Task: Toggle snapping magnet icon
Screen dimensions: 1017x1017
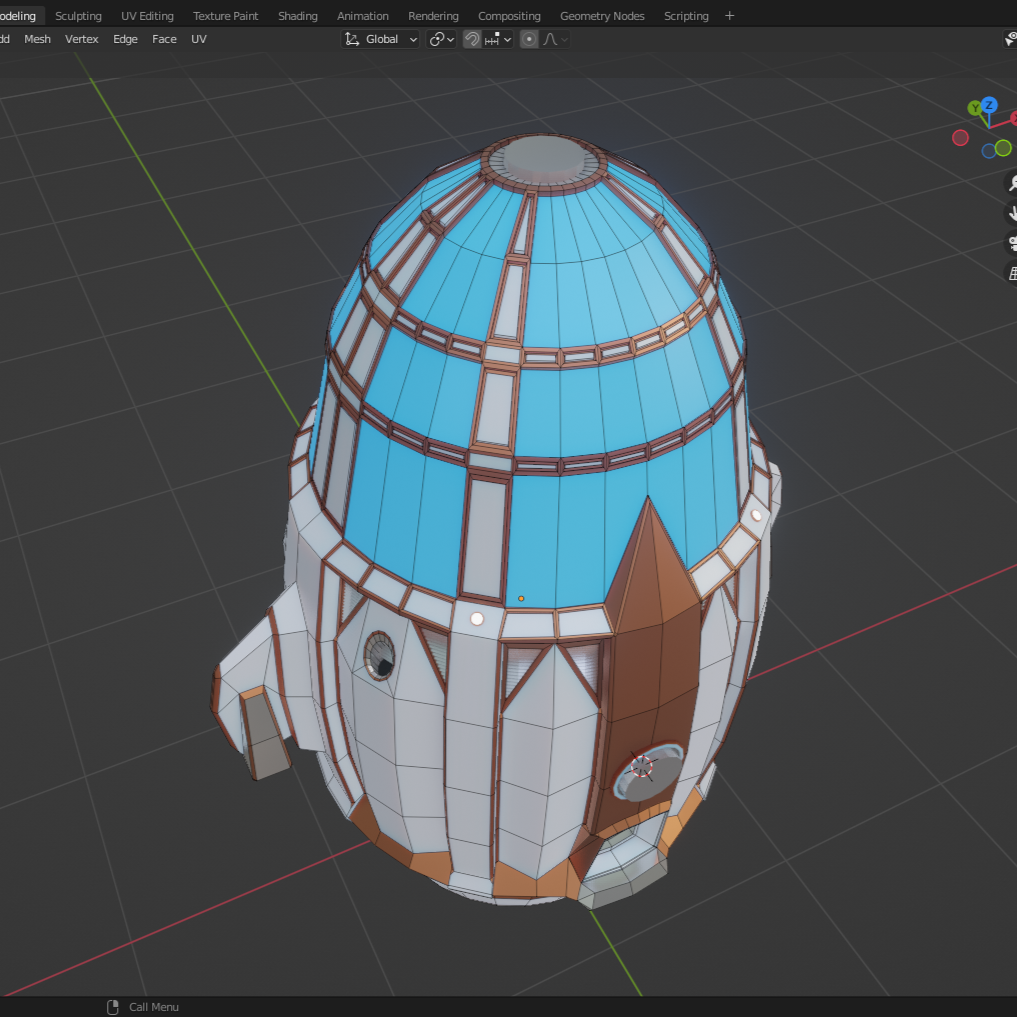Action: coord(472,39)
